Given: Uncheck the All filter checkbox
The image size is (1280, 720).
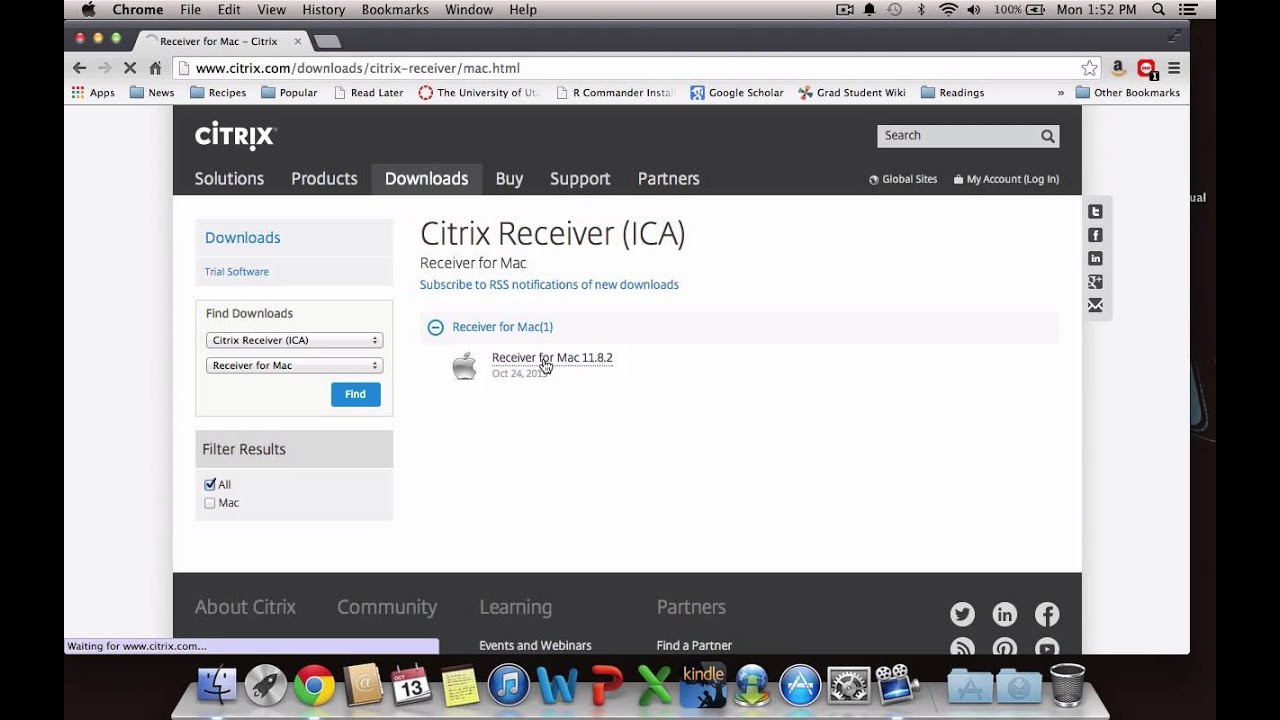Looking at the screenshot, I should (210, 484).
